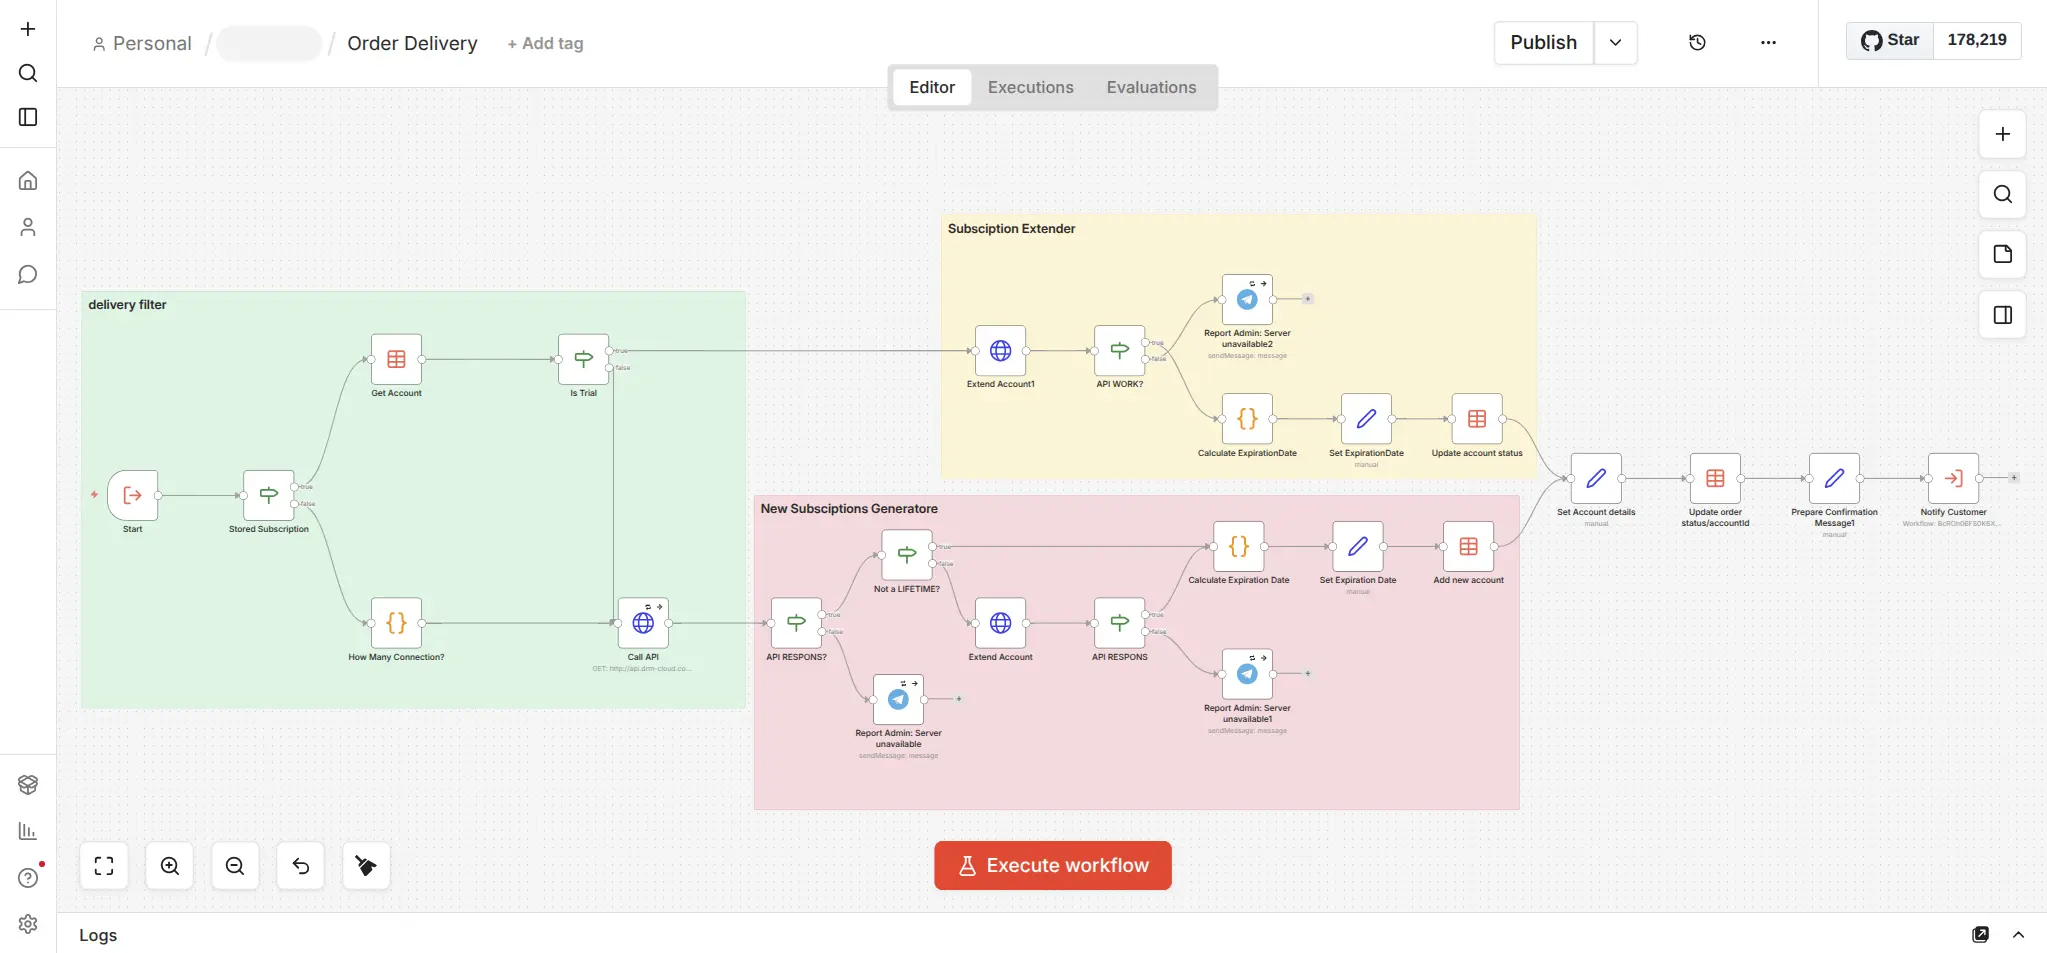Click the zoom in canvas button
Screen dimensions: 2047x953
(170, 866)
